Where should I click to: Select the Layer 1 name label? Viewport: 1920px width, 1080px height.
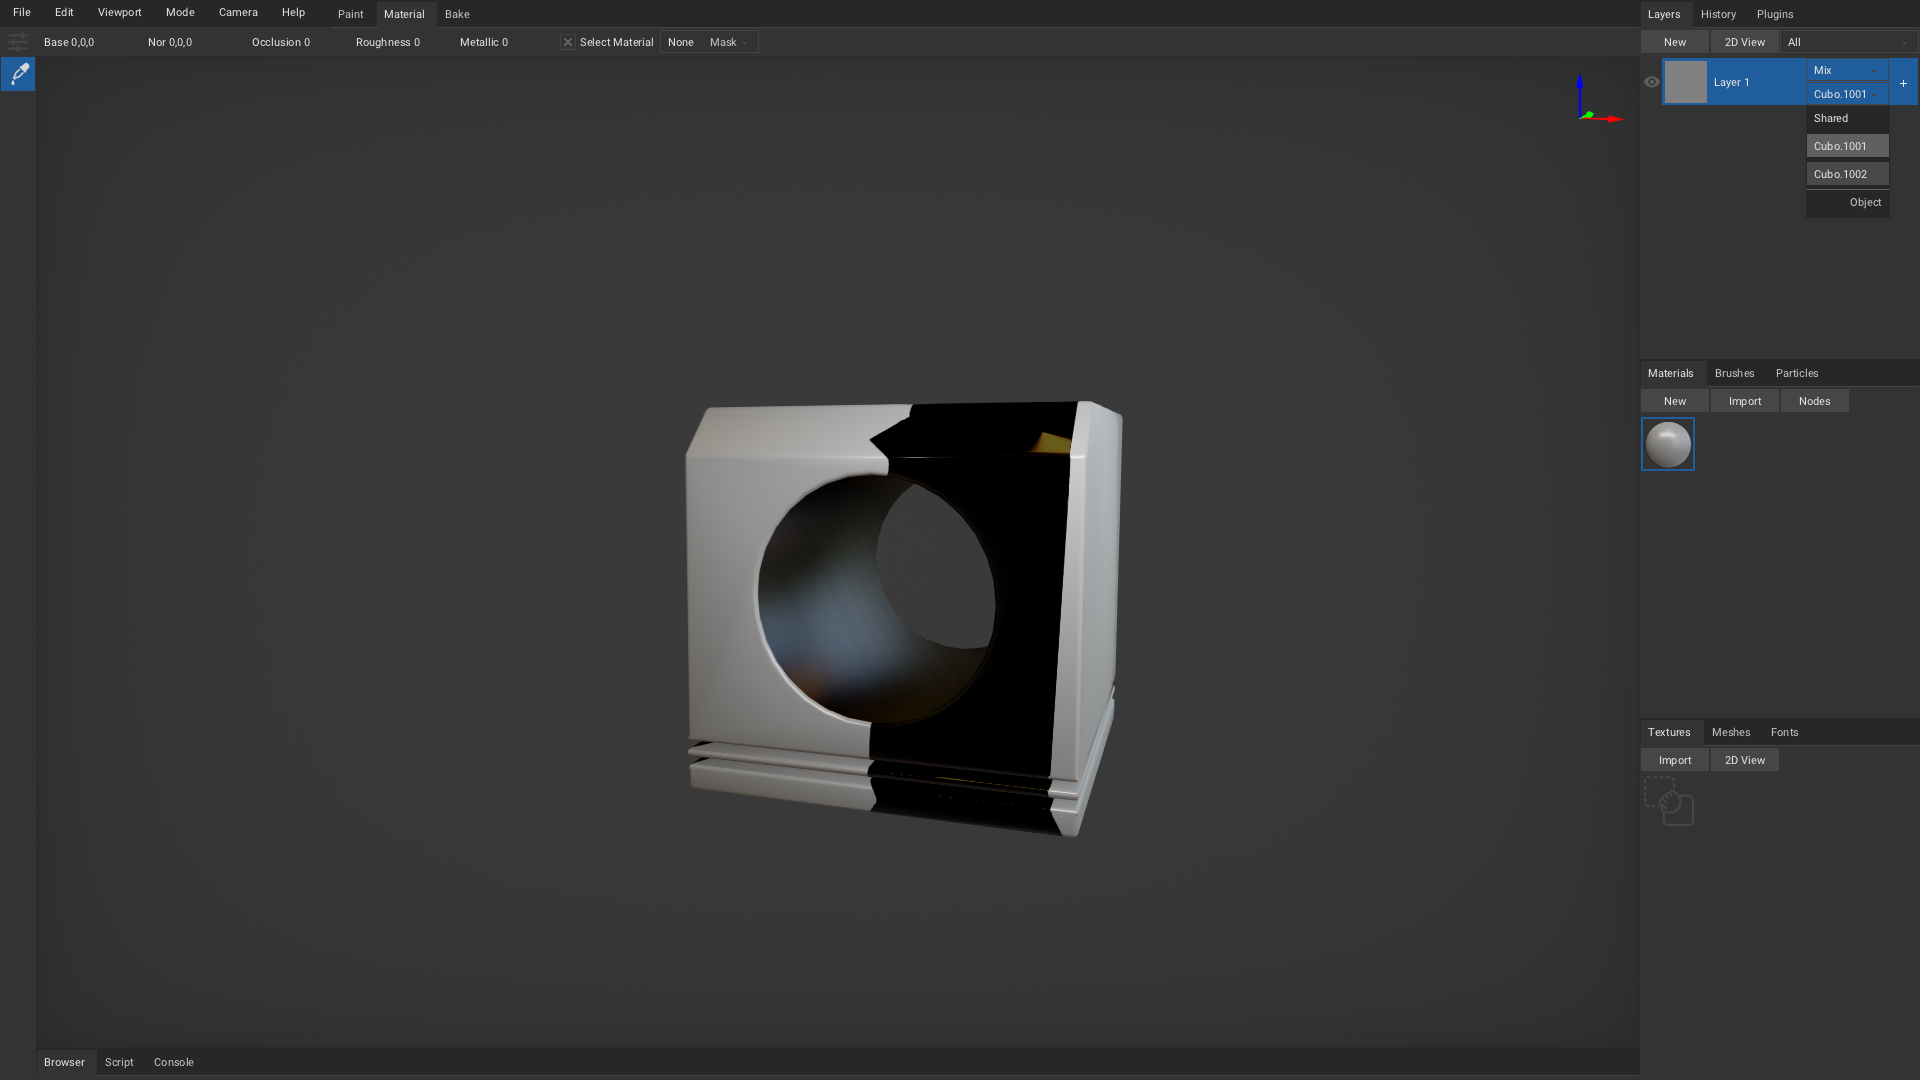(x=1732, y=82)
